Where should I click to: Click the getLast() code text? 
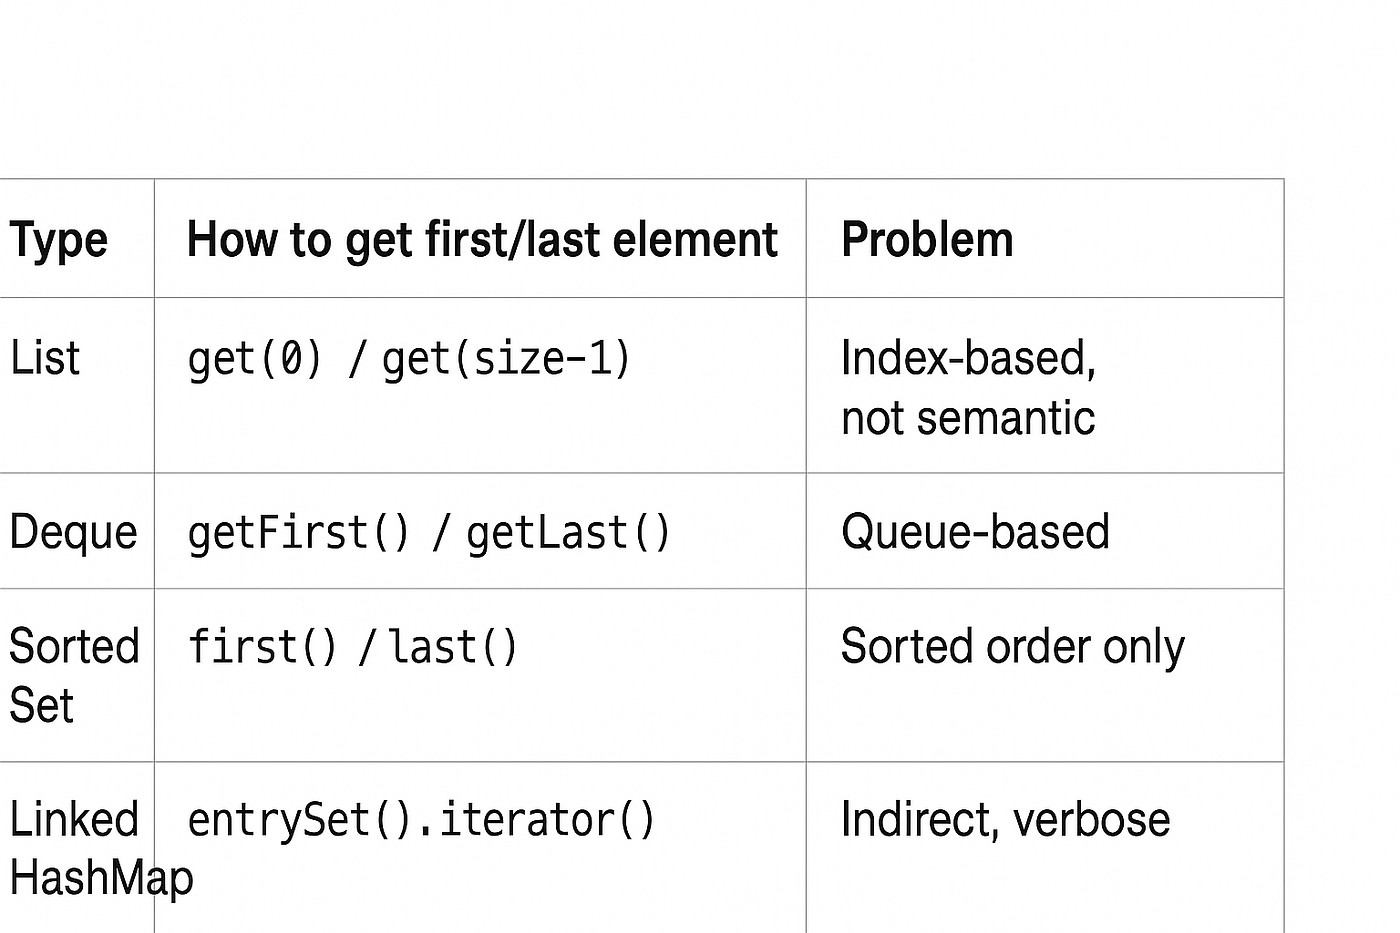tap(568, 532)
